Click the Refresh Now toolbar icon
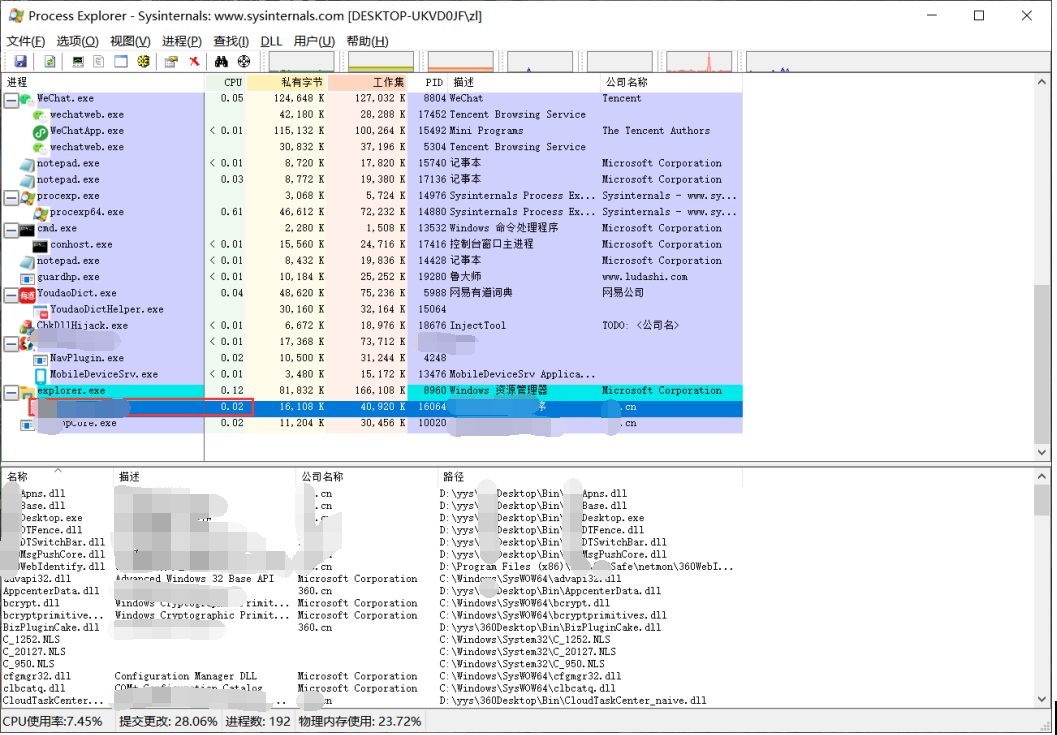The width and height of the screenshot is (1057, 735). pyautogui.click(x=50, y=61)
